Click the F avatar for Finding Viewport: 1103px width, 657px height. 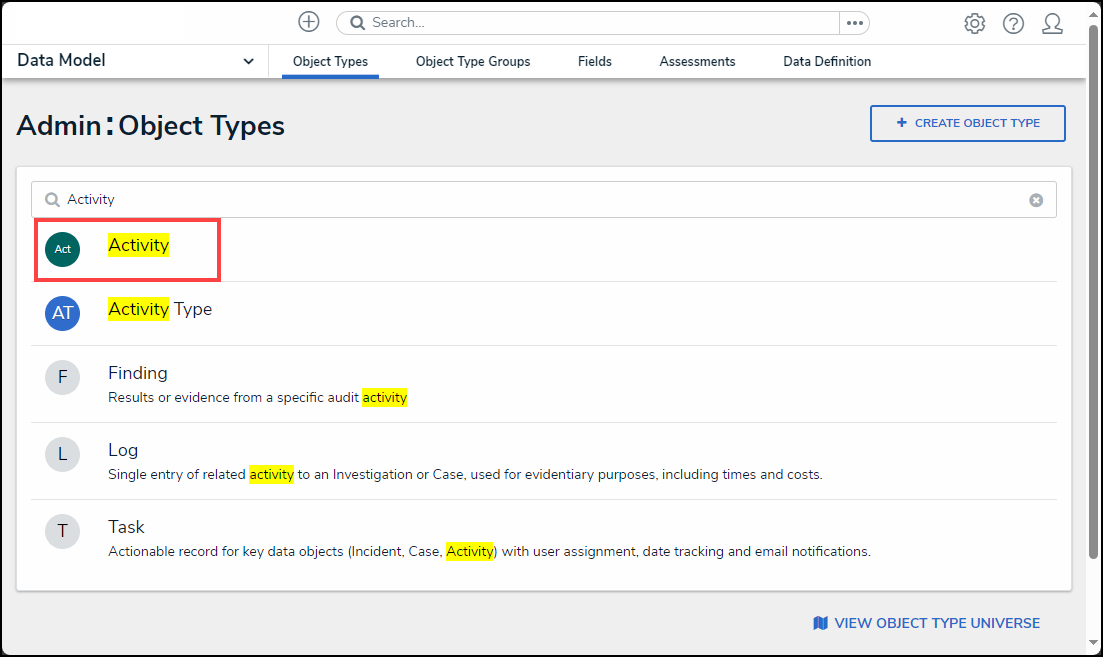tap(62, 377)
